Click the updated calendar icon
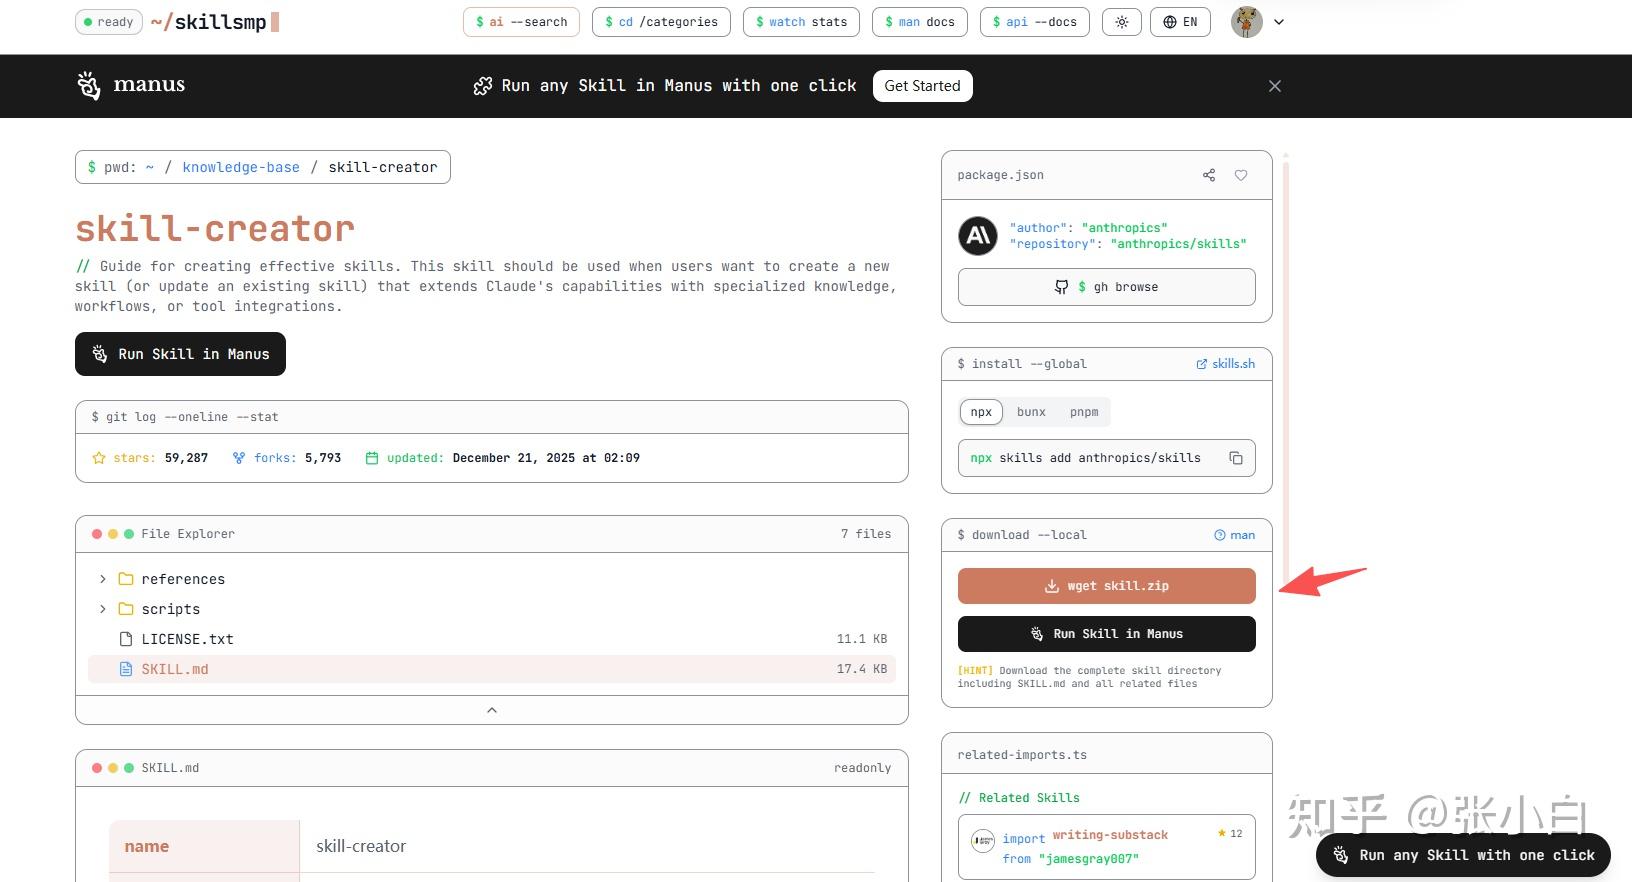The width and height of the screenshot is (1632, 882). tap(372, 458)
